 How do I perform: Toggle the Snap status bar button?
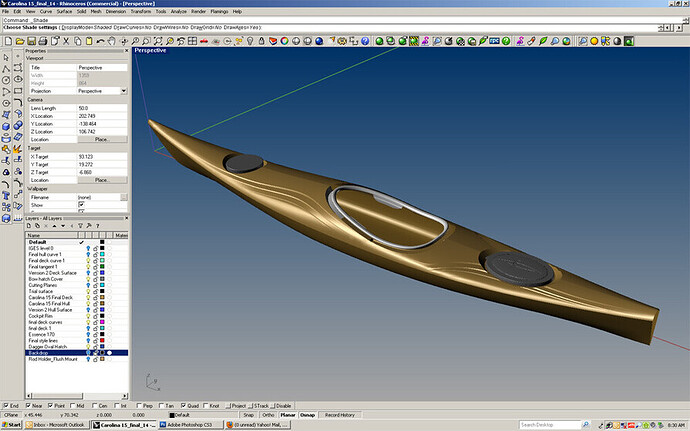click(249, 415)
